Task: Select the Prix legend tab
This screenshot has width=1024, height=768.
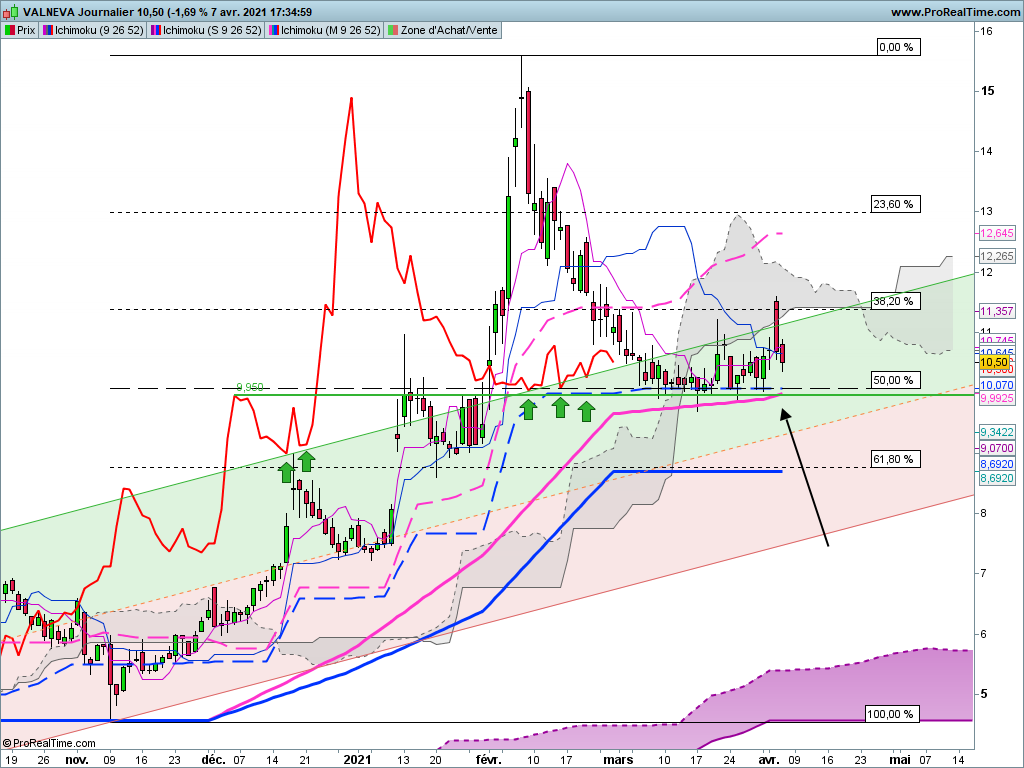Action: [x=20, y=30]
